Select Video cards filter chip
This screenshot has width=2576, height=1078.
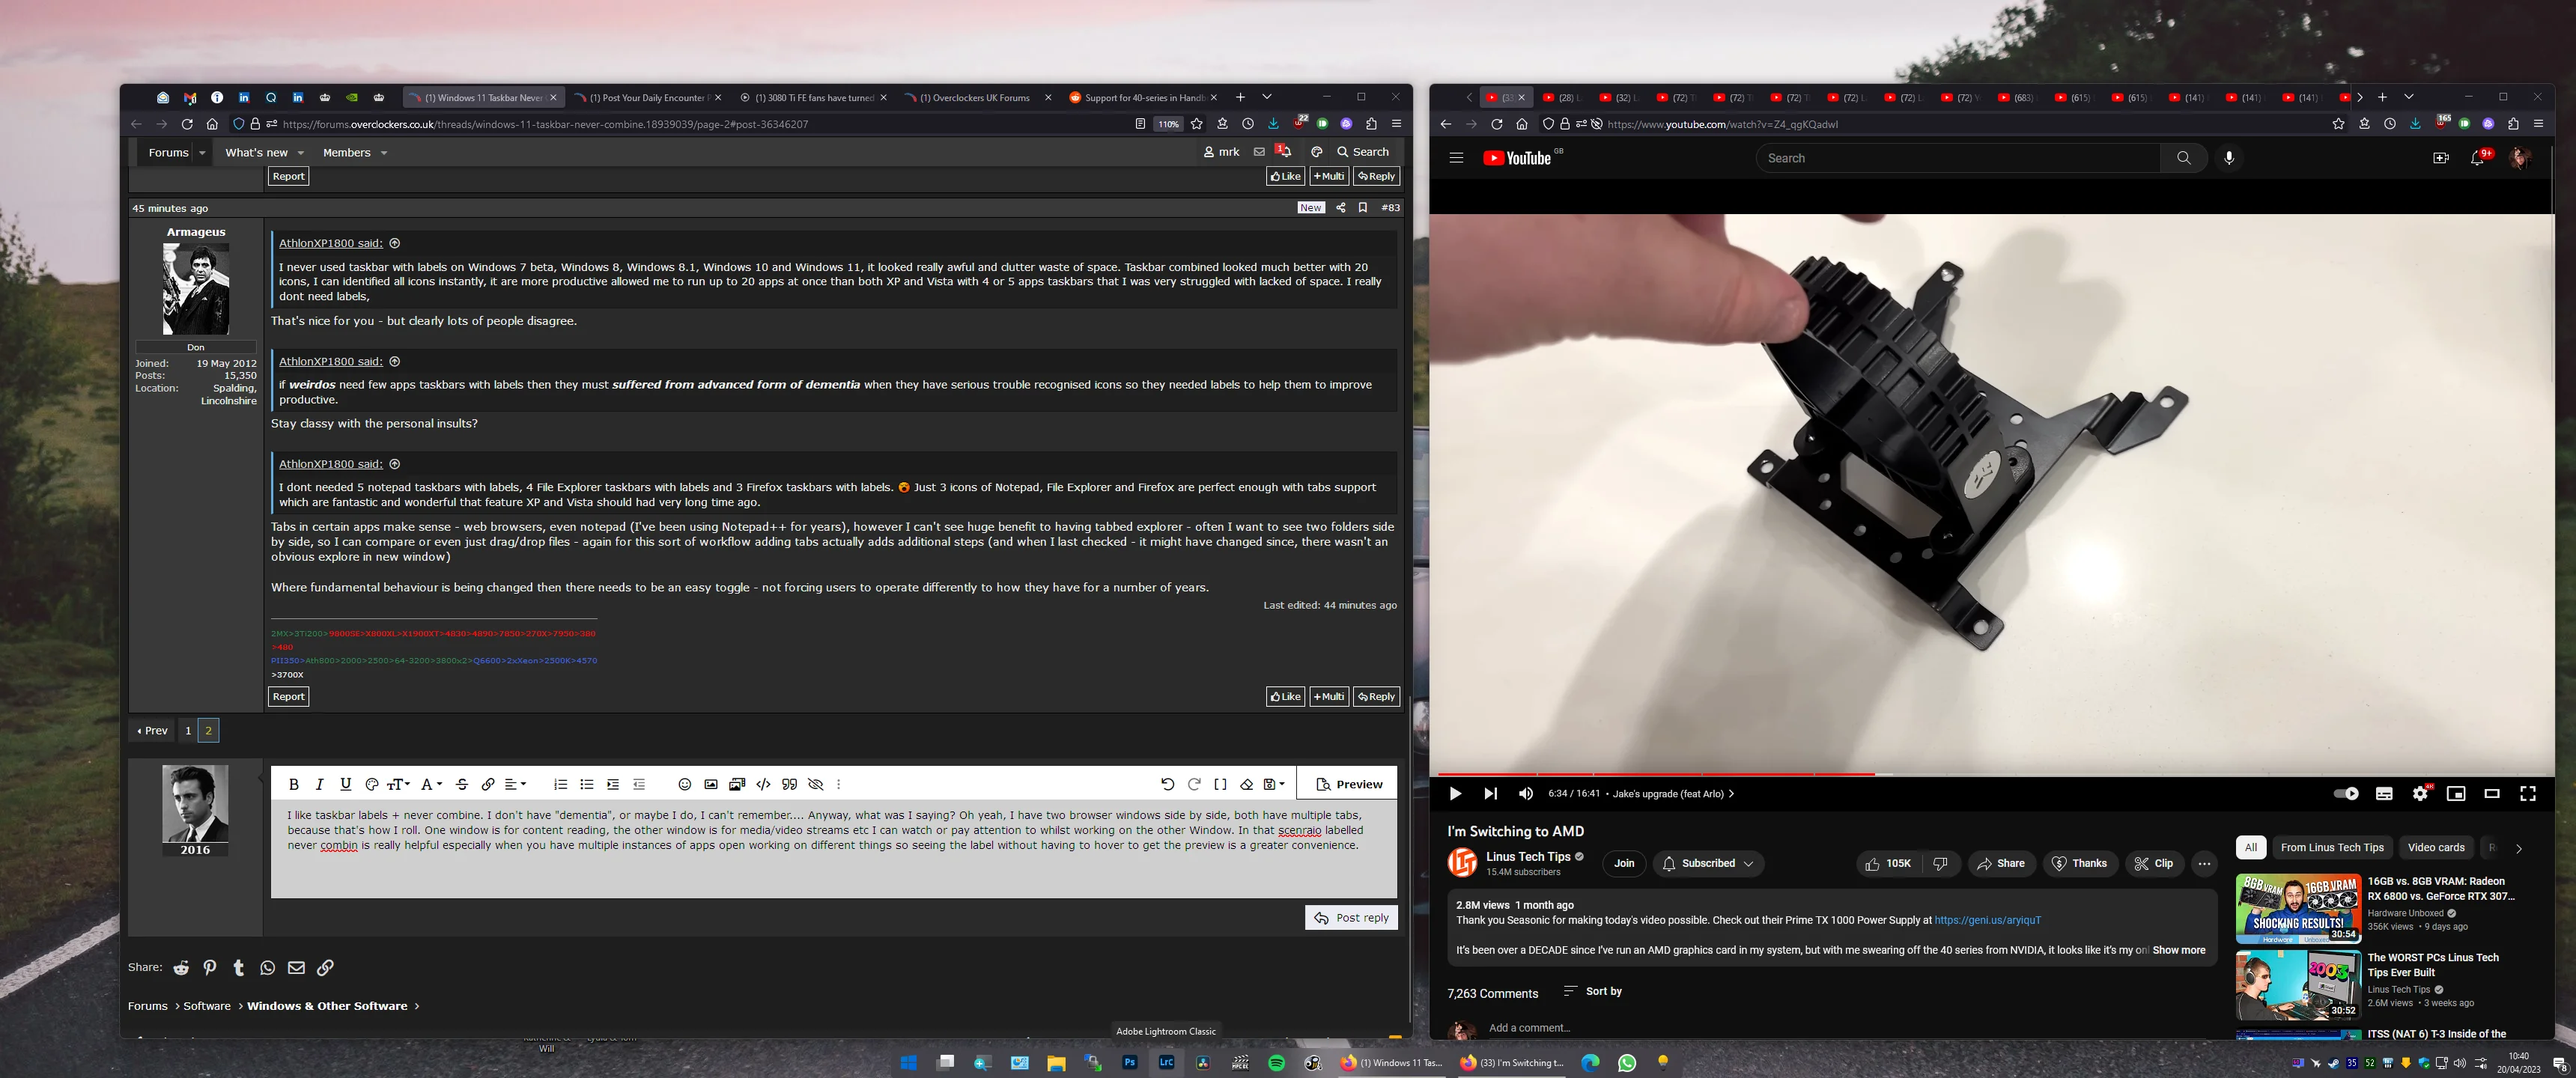click(x=2435, y=848)
